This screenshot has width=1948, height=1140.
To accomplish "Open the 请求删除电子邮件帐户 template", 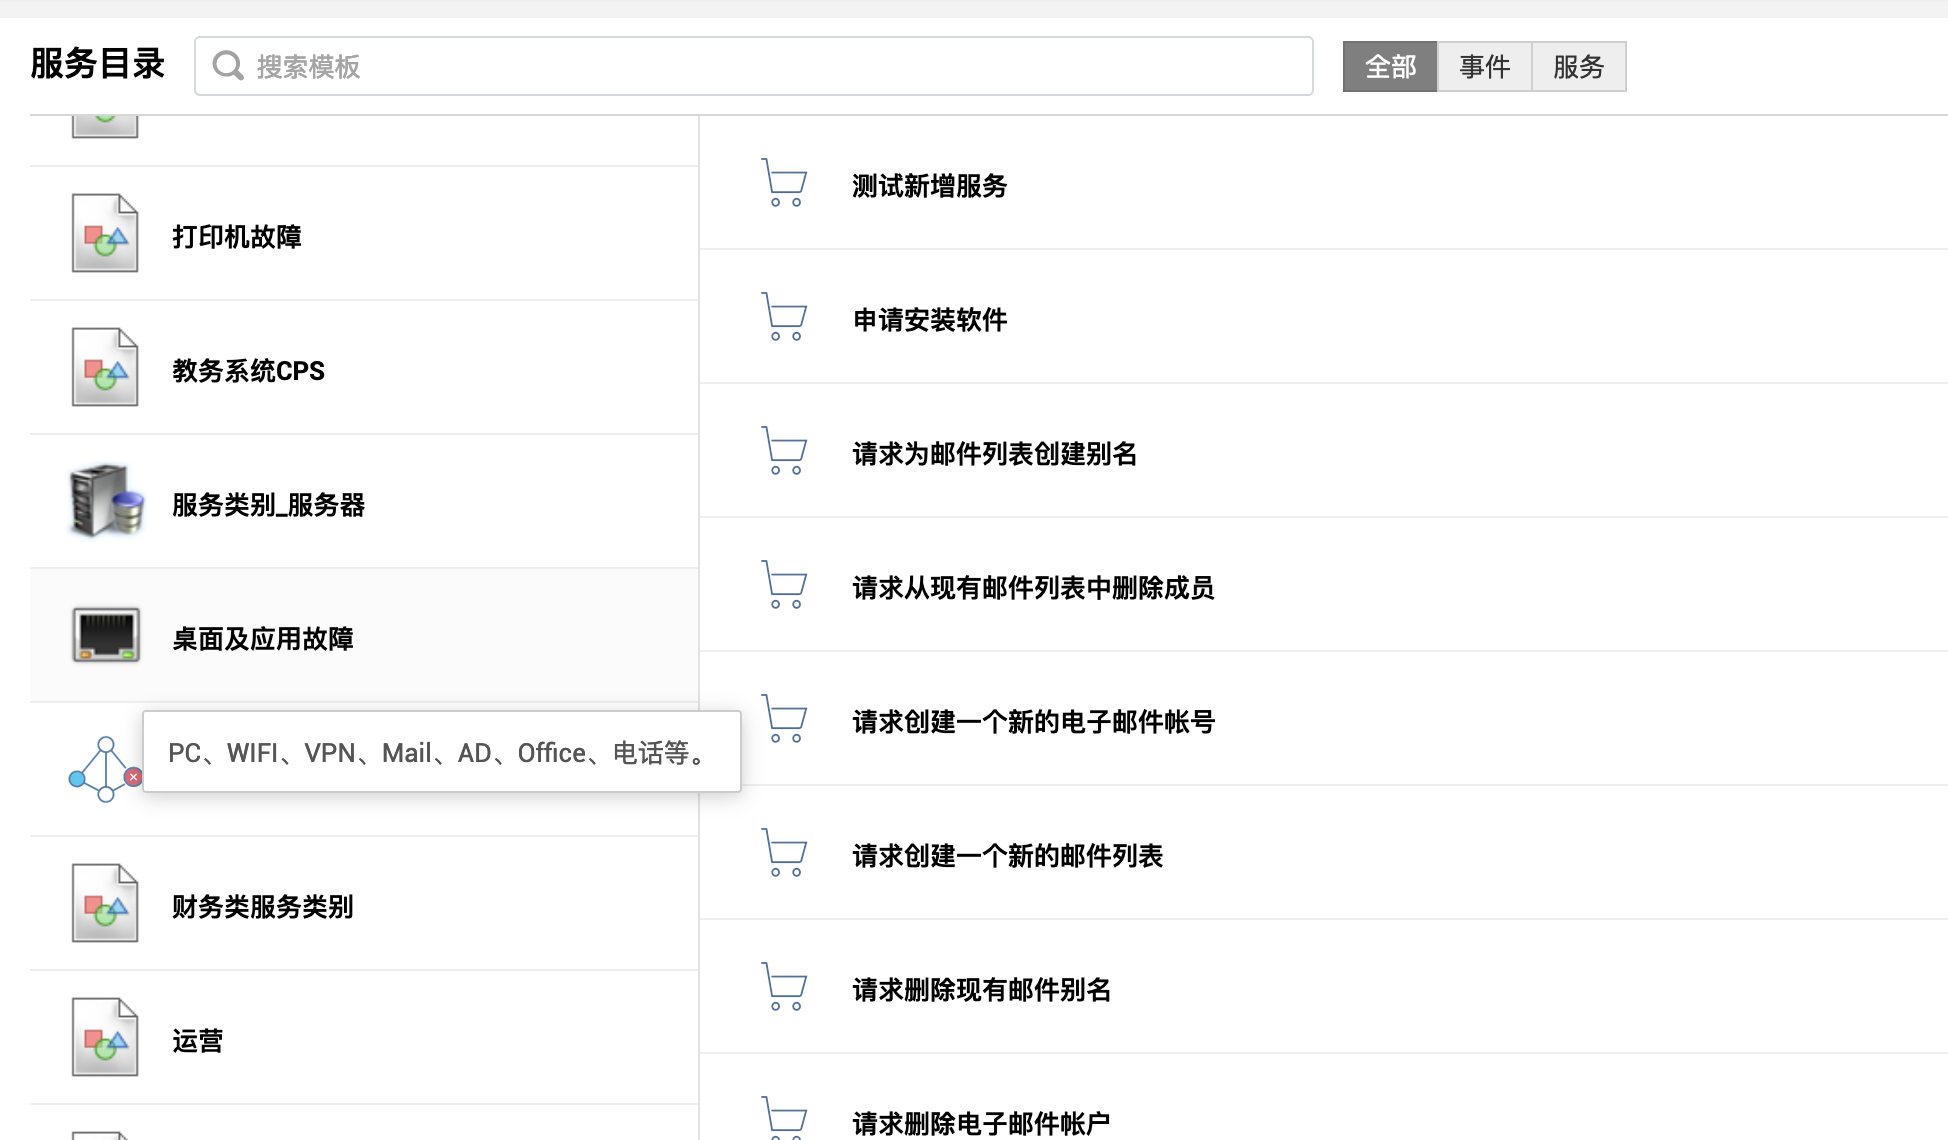I will tap(980, 1123).
